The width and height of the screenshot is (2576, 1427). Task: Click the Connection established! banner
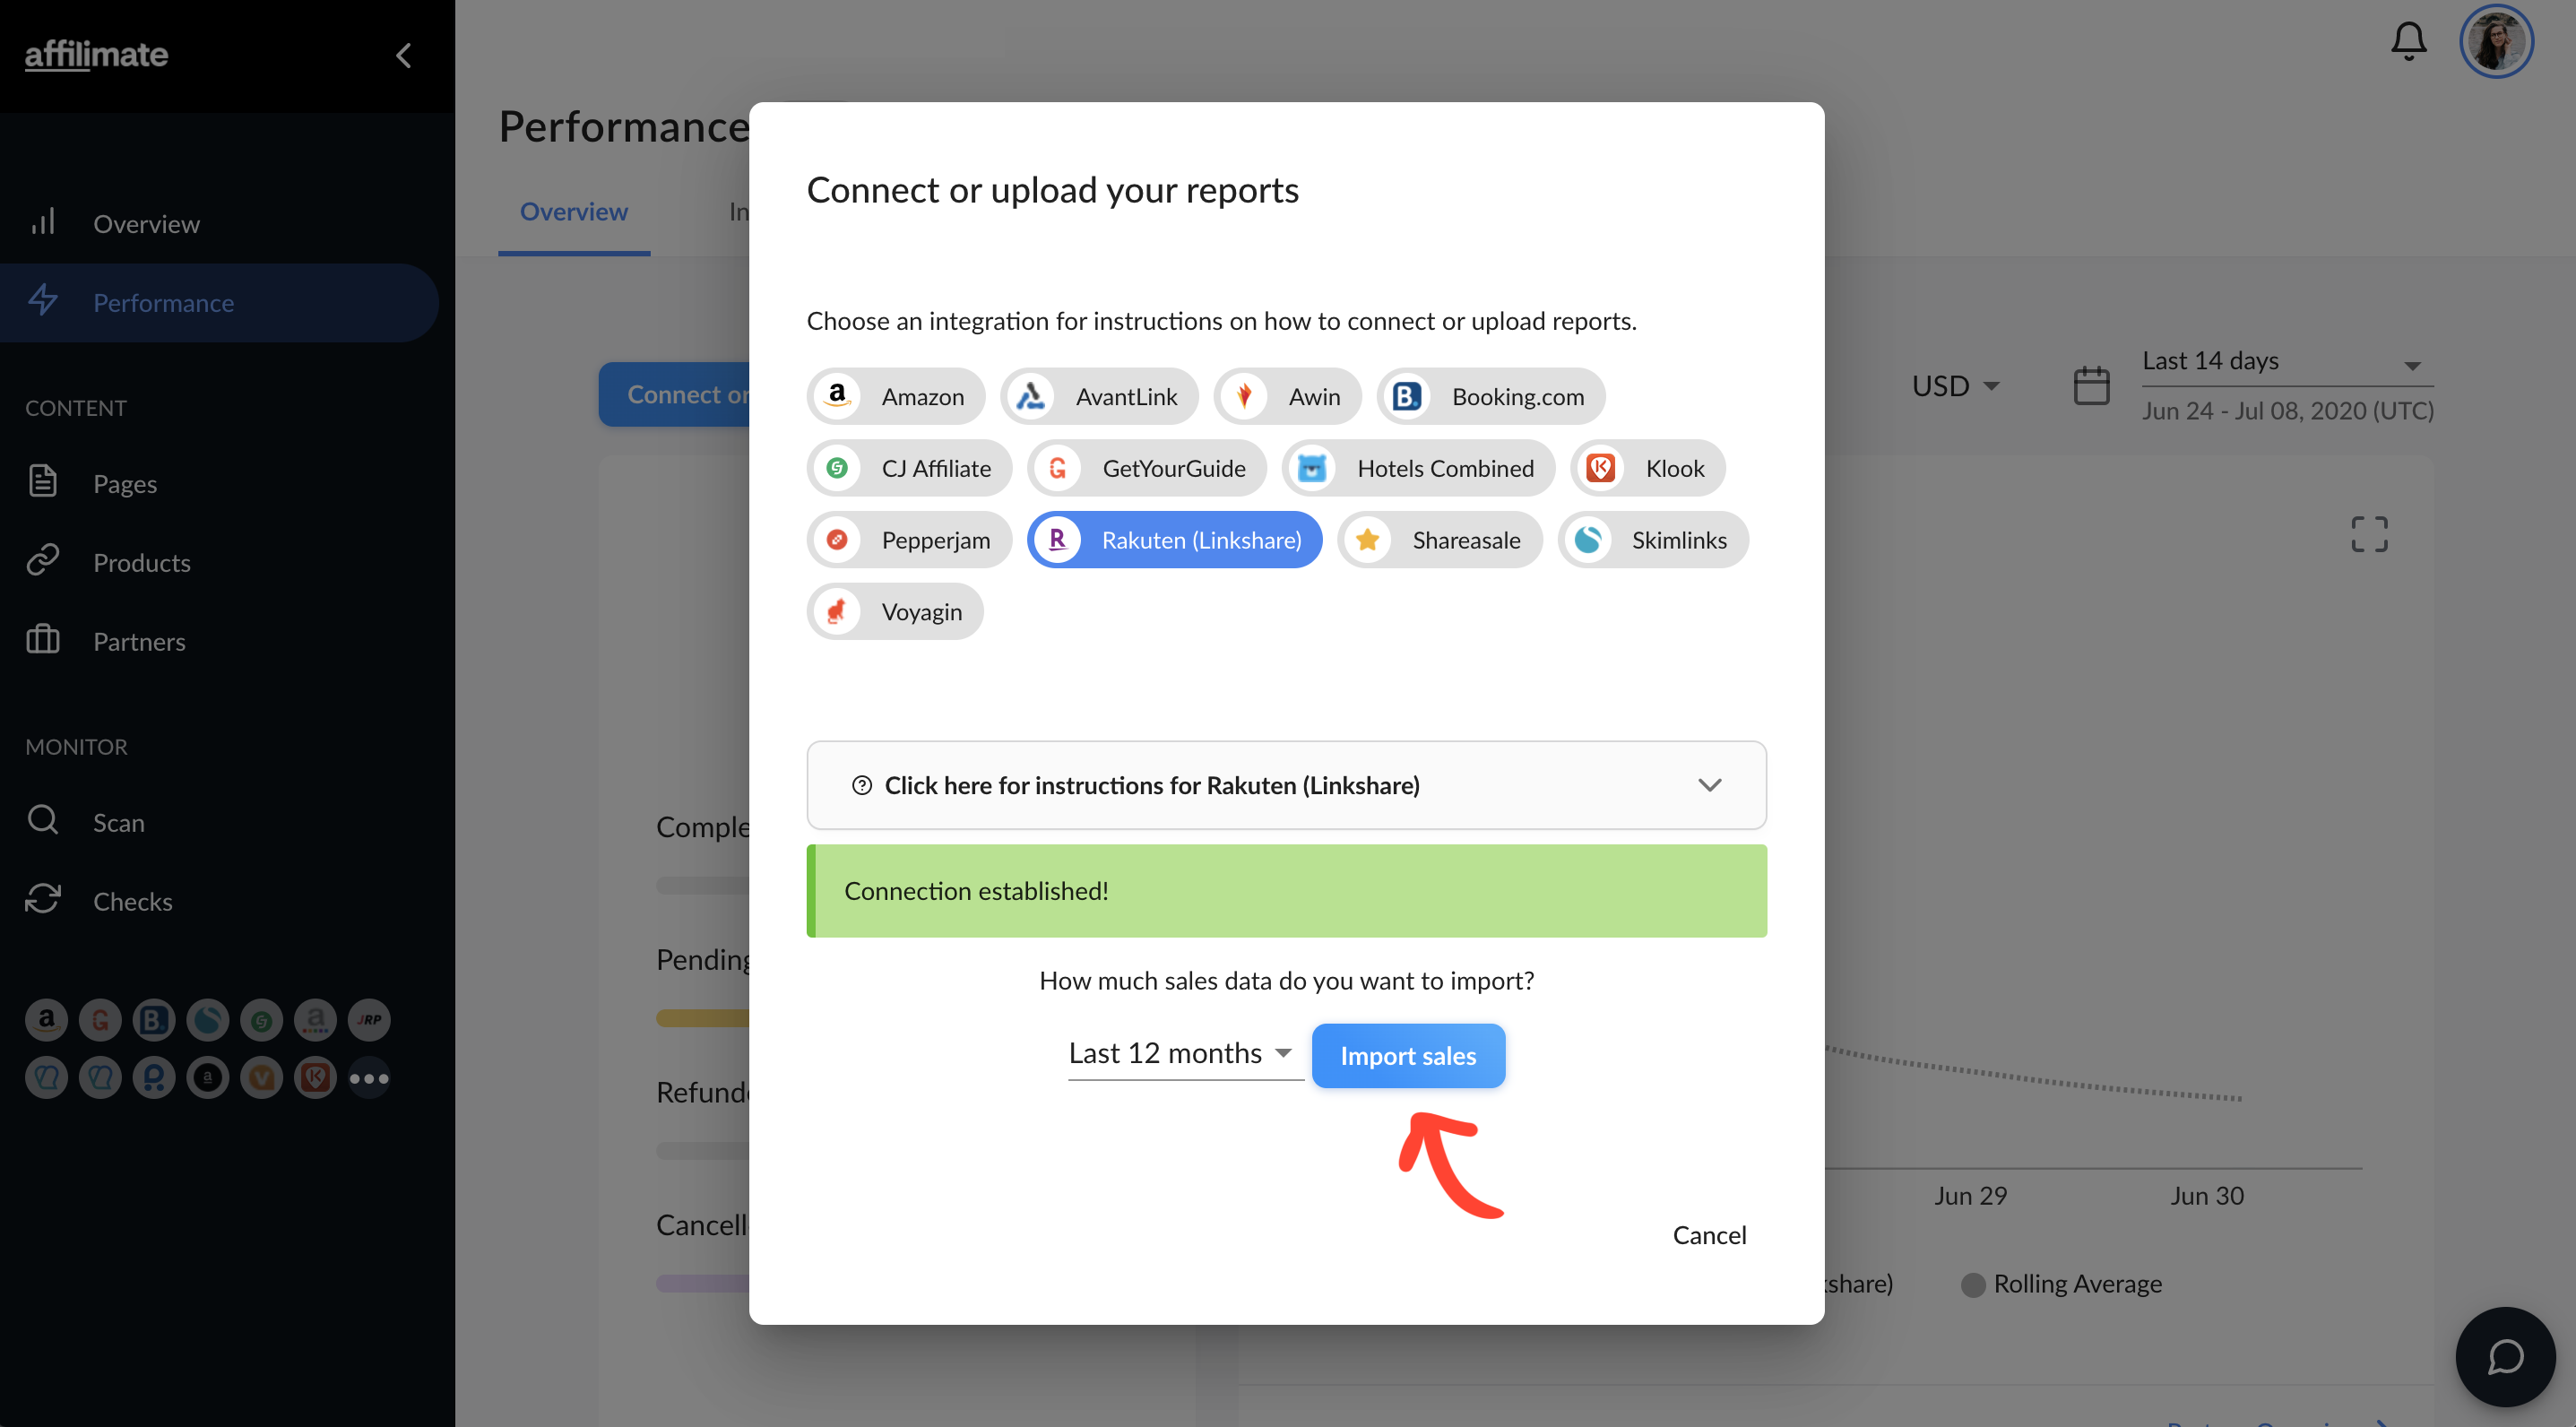point(1286,891)
